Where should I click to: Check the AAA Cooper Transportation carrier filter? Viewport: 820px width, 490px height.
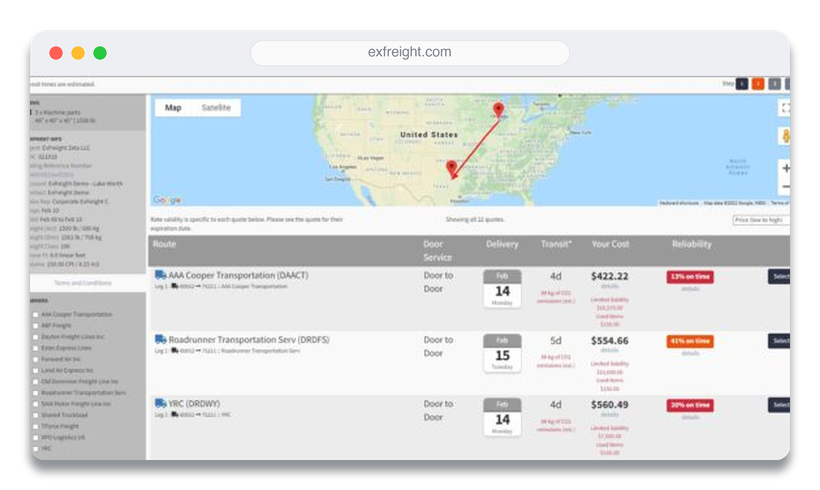[x=36, y=315]
